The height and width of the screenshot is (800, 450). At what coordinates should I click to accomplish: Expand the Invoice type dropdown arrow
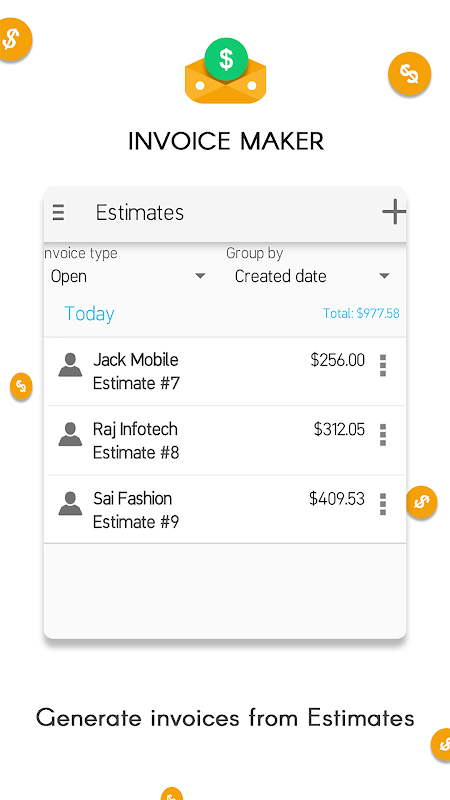[200, 276]
